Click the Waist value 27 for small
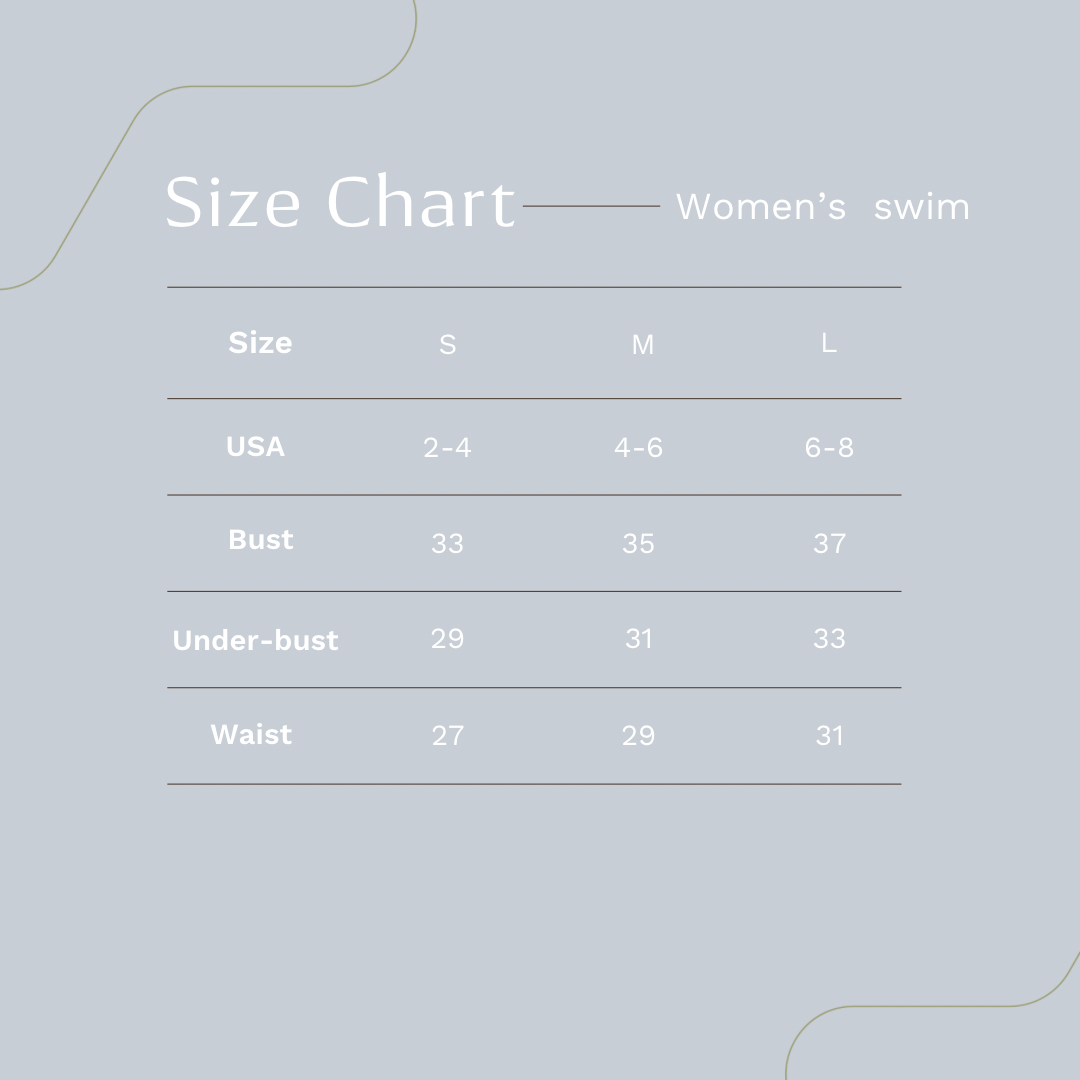The height and width of the screenshot is (1080, 1080). (447, 736)
